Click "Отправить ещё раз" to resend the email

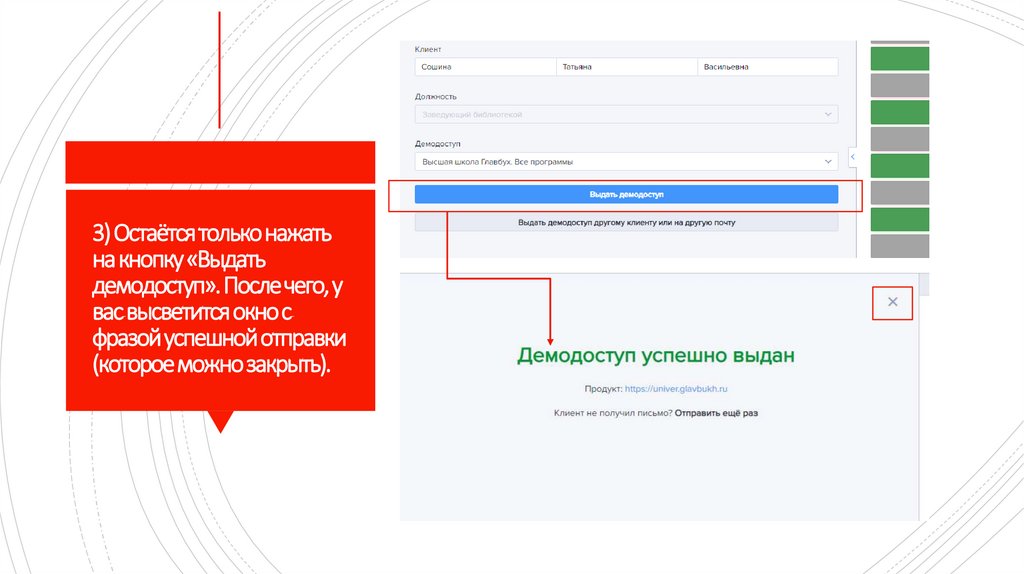(x=716, y=413)
